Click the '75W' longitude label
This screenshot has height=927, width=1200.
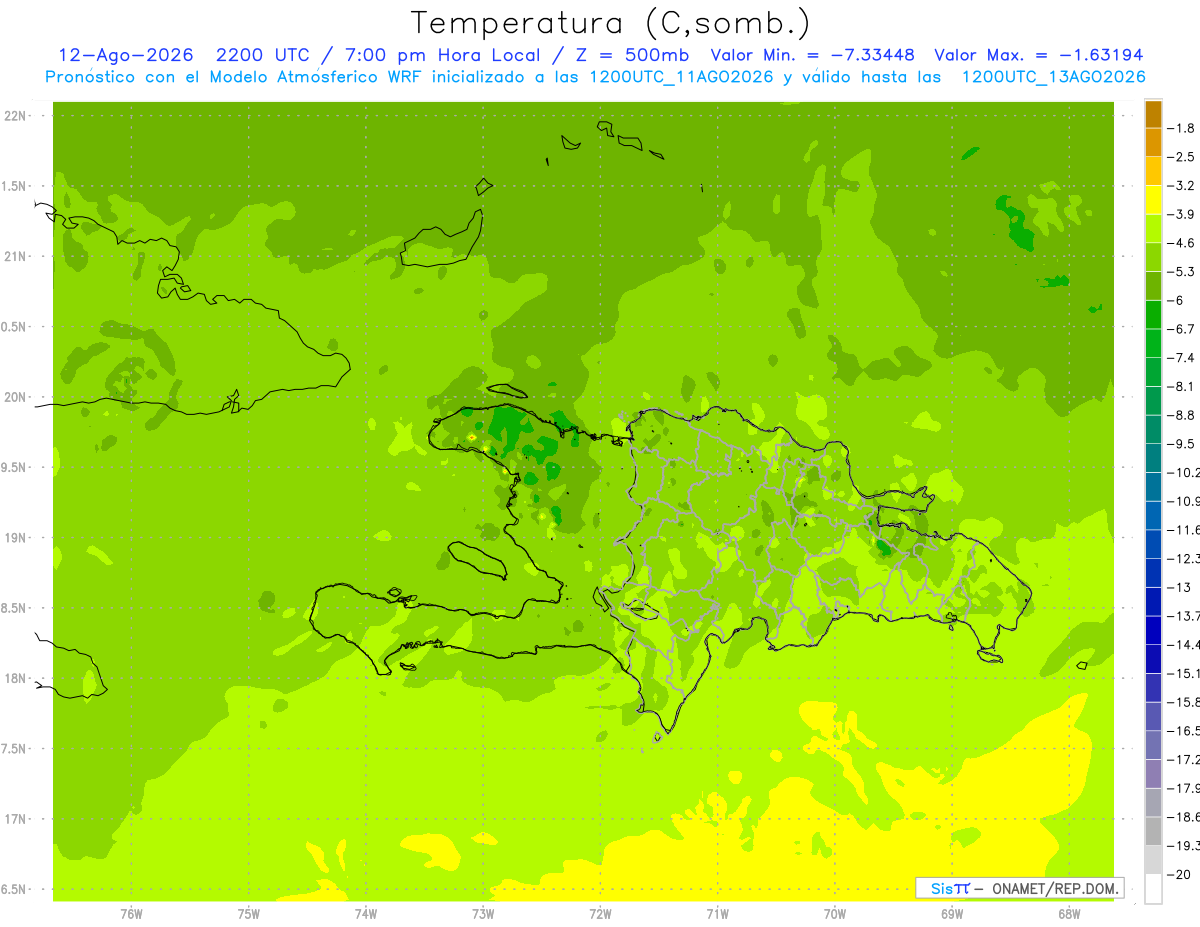click(x=249, y=913)
